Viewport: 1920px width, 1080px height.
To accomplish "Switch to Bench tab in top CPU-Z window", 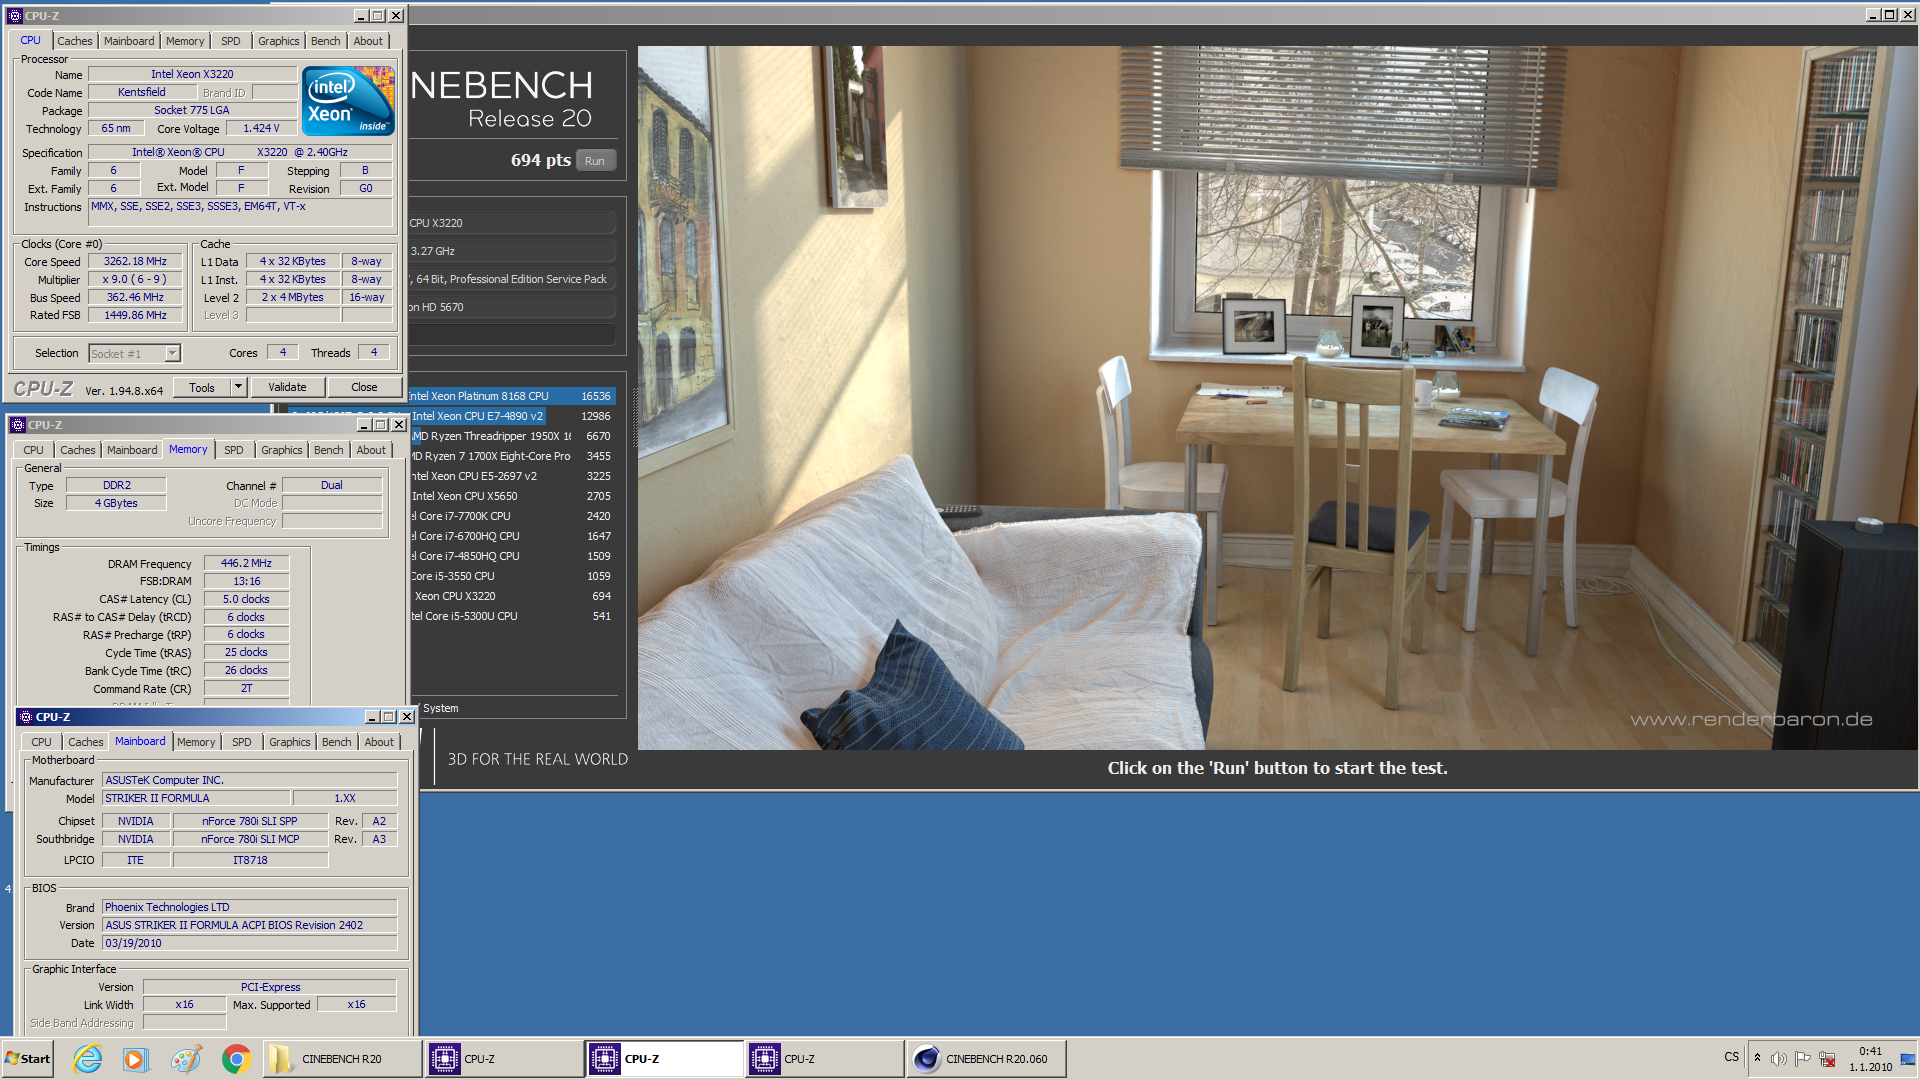I will [x=326, y=41].
